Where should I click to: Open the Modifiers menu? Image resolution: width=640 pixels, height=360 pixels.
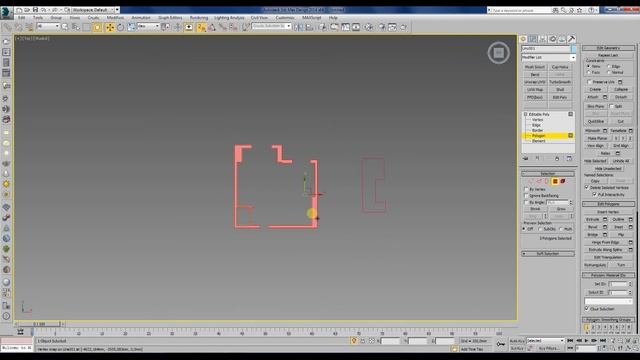click(x=115, y=18)
